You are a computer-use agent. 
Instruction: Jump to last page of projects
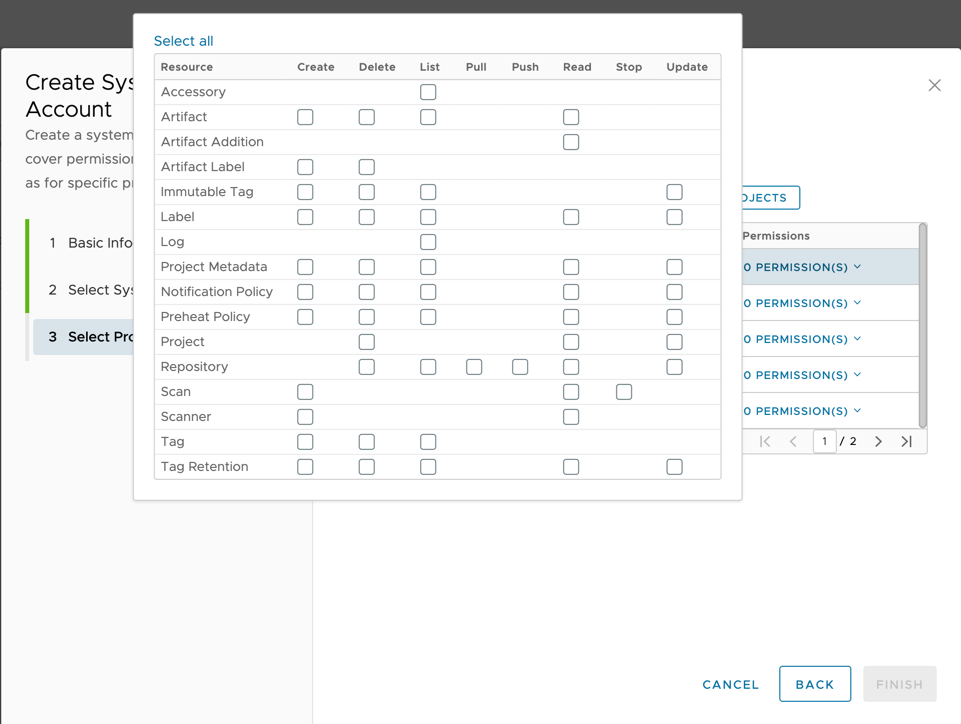point(907,441)
